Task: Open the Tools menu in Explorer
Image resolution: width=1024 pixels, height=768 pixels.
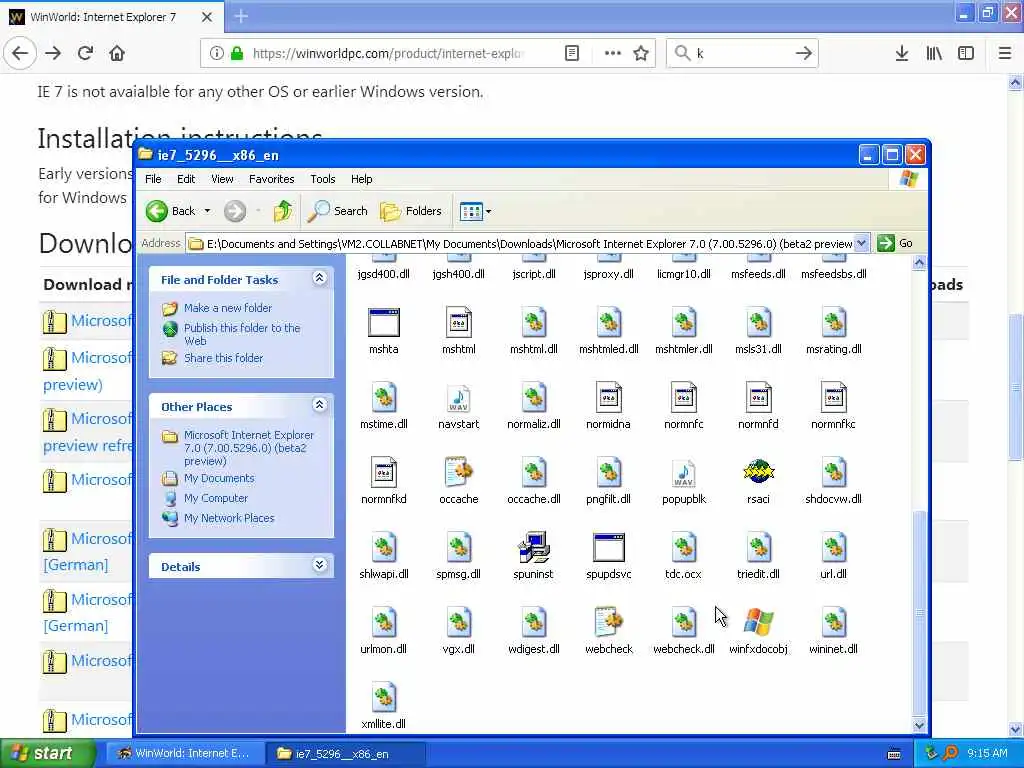Action: click(x=323, y=179)
